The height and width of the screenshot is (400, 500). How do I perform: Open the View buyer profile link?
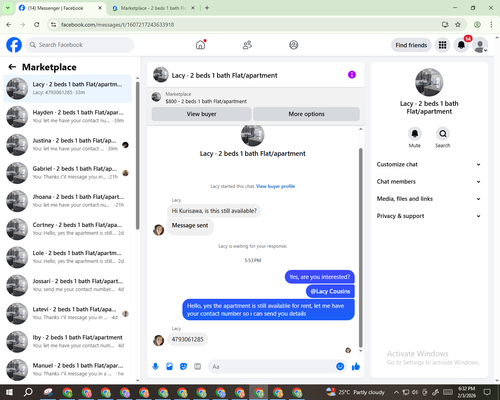coord(275,186)
